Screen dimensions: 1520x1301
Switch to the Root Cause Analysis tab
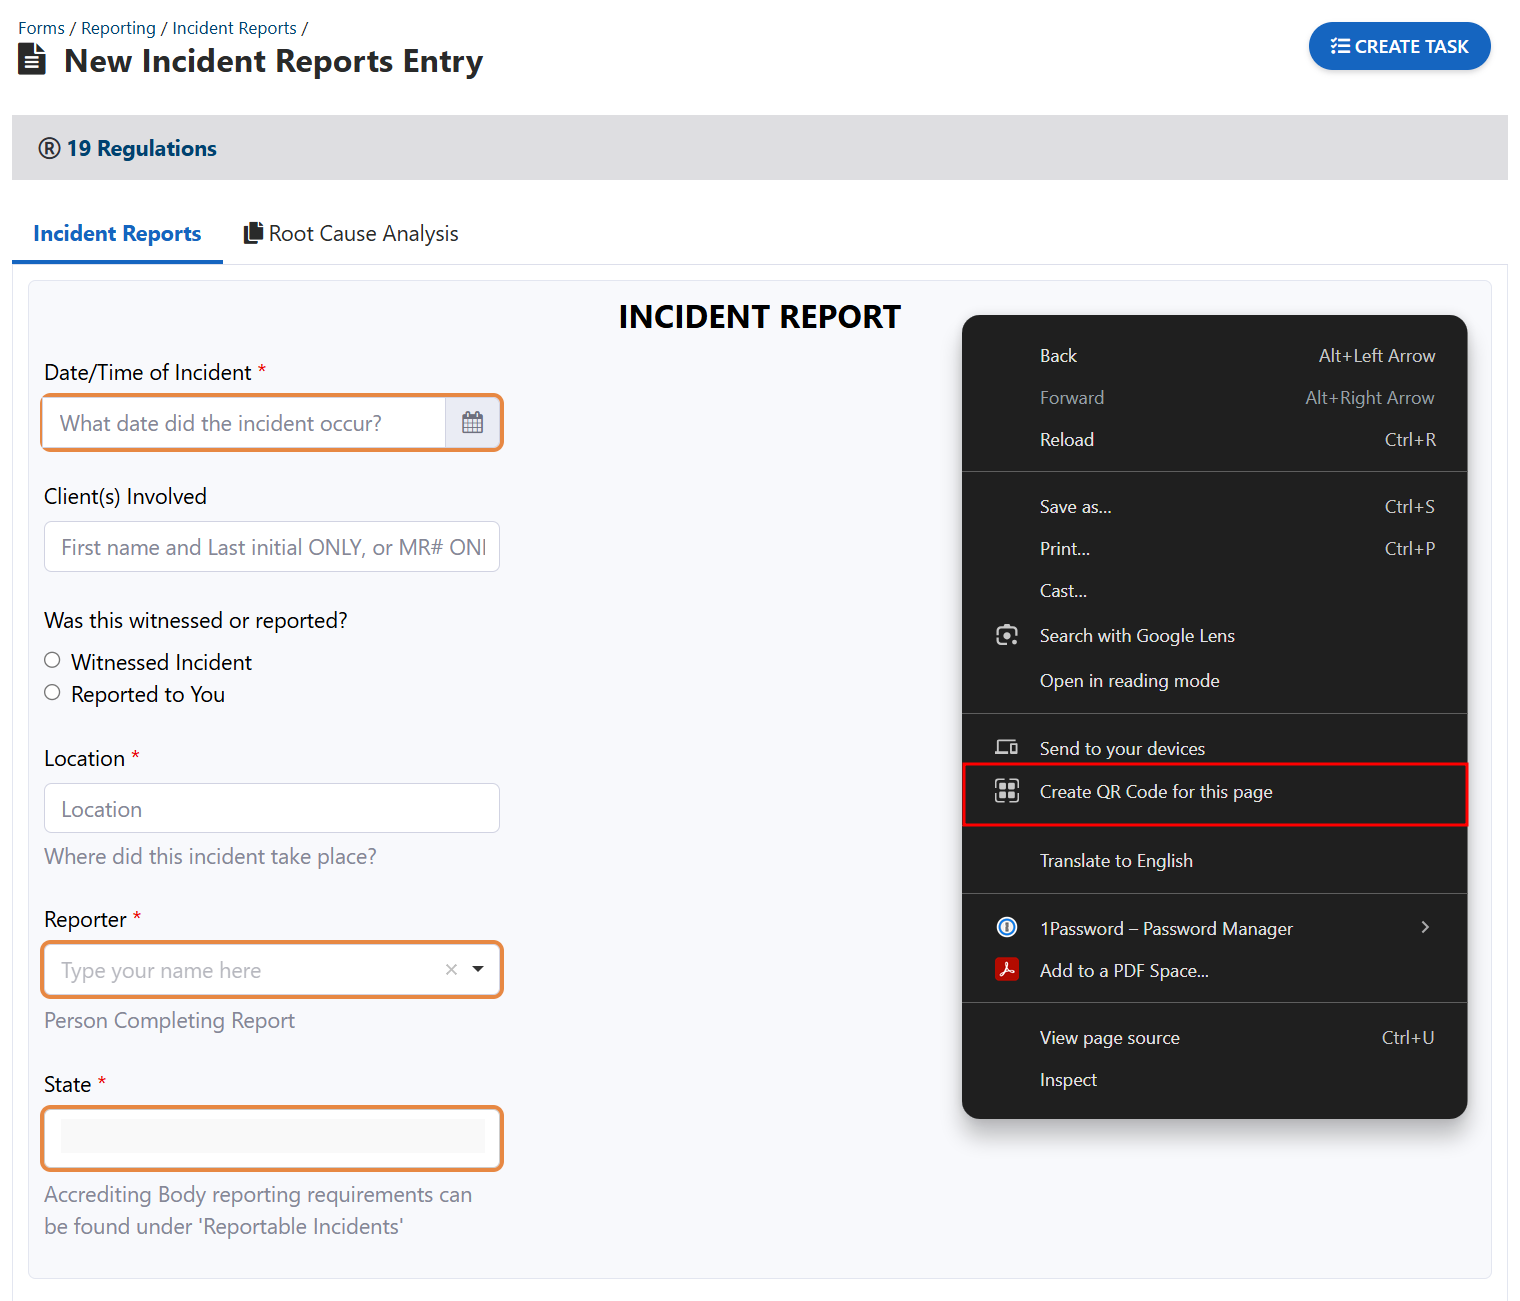tap(351, 234)
